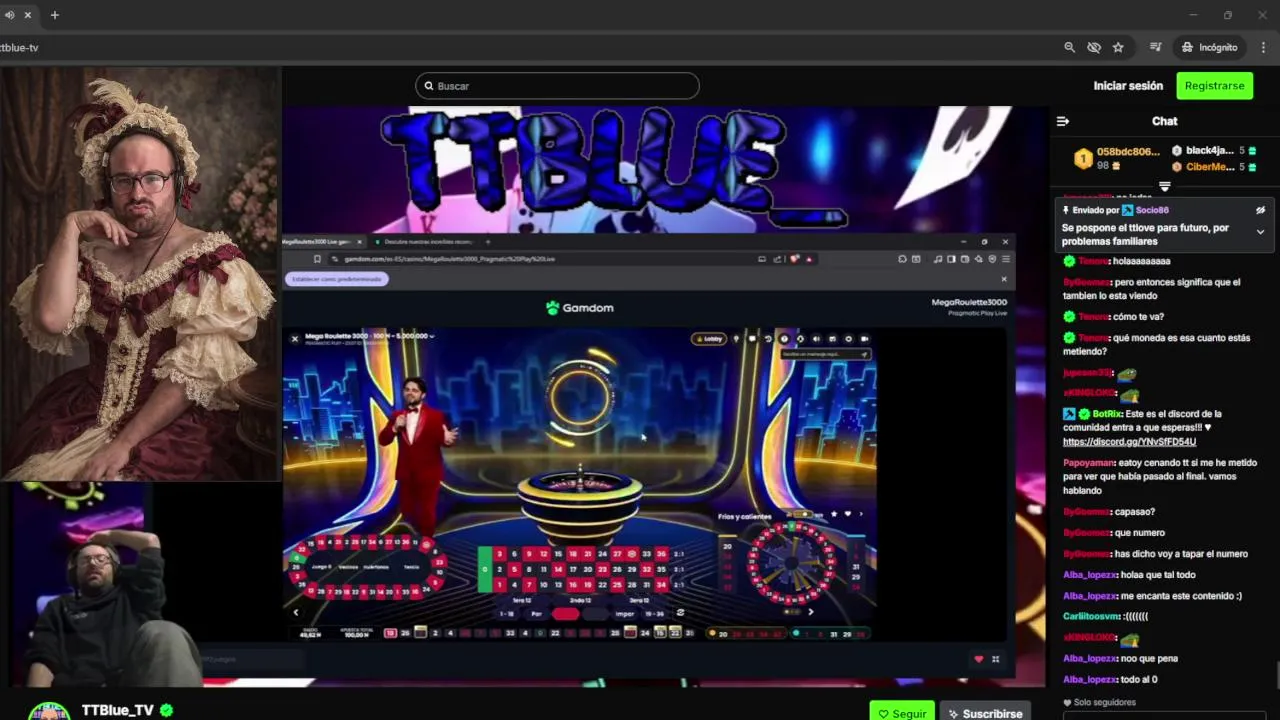1280x720 pixels.
Task: Click the Lobby button in roulette game
Action: [708, 339]
